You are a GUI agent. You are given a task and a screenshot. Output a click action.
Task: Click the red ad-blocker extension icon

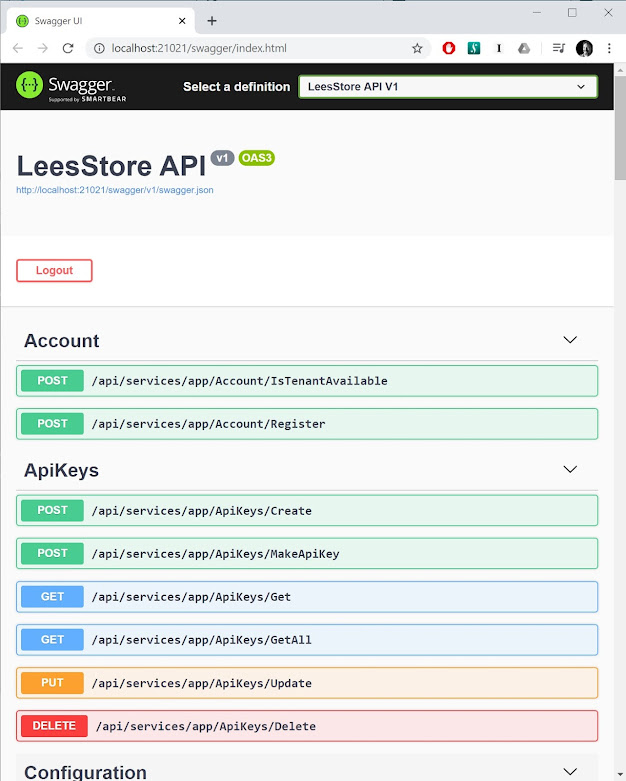pos(449,48)
